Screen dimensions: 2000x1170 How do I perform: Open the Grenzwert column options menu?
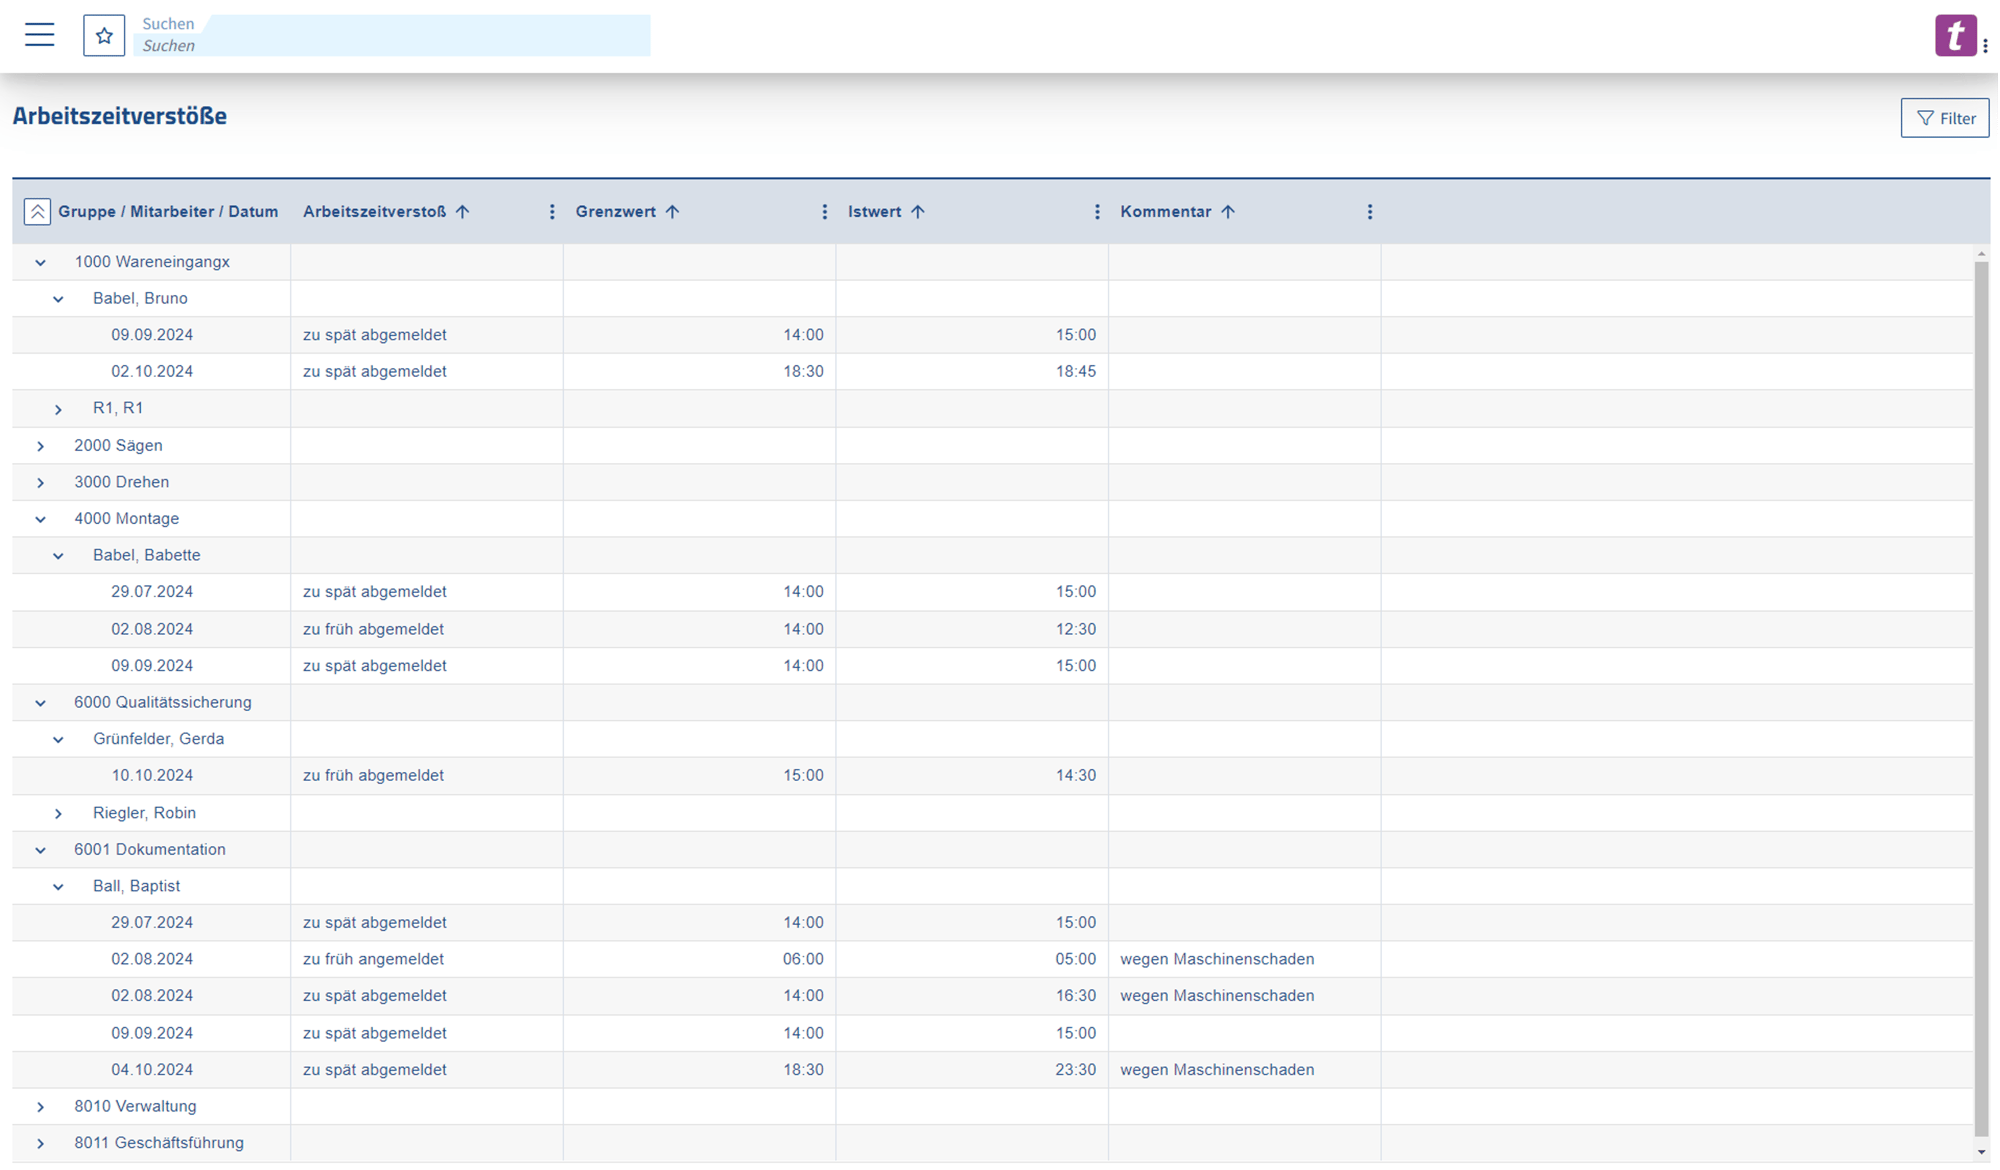pyautogui.click(x=825, y=211)
